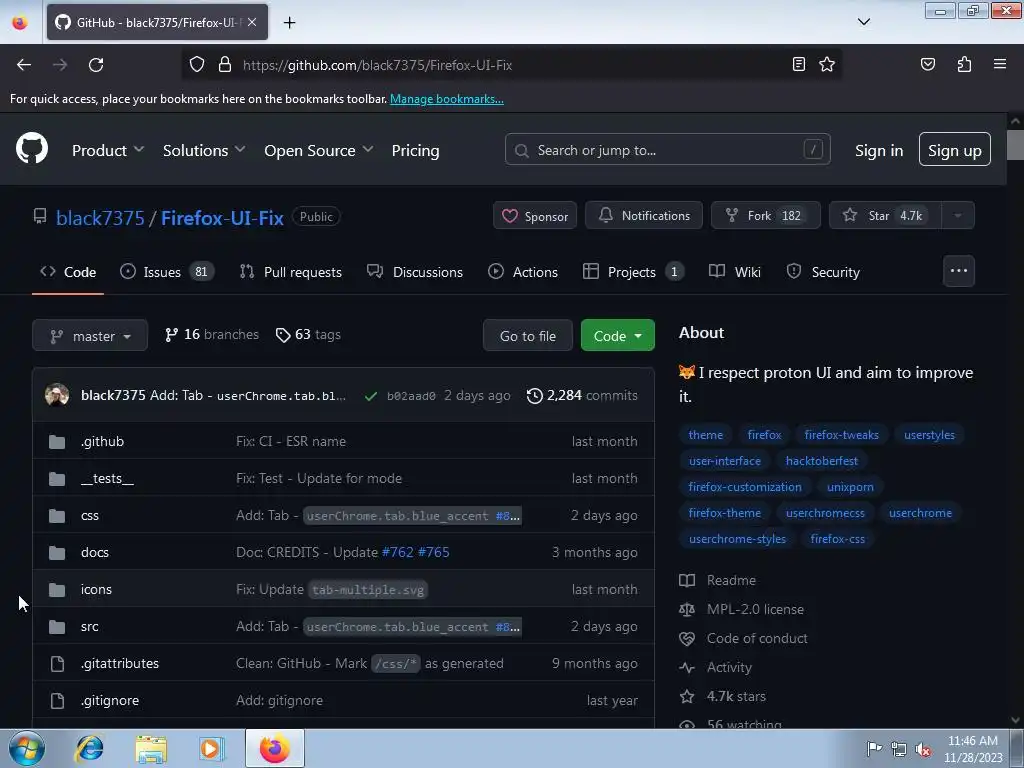1024x768 pixels.
Task: View the 63 tags link
Action: [308, 334]
